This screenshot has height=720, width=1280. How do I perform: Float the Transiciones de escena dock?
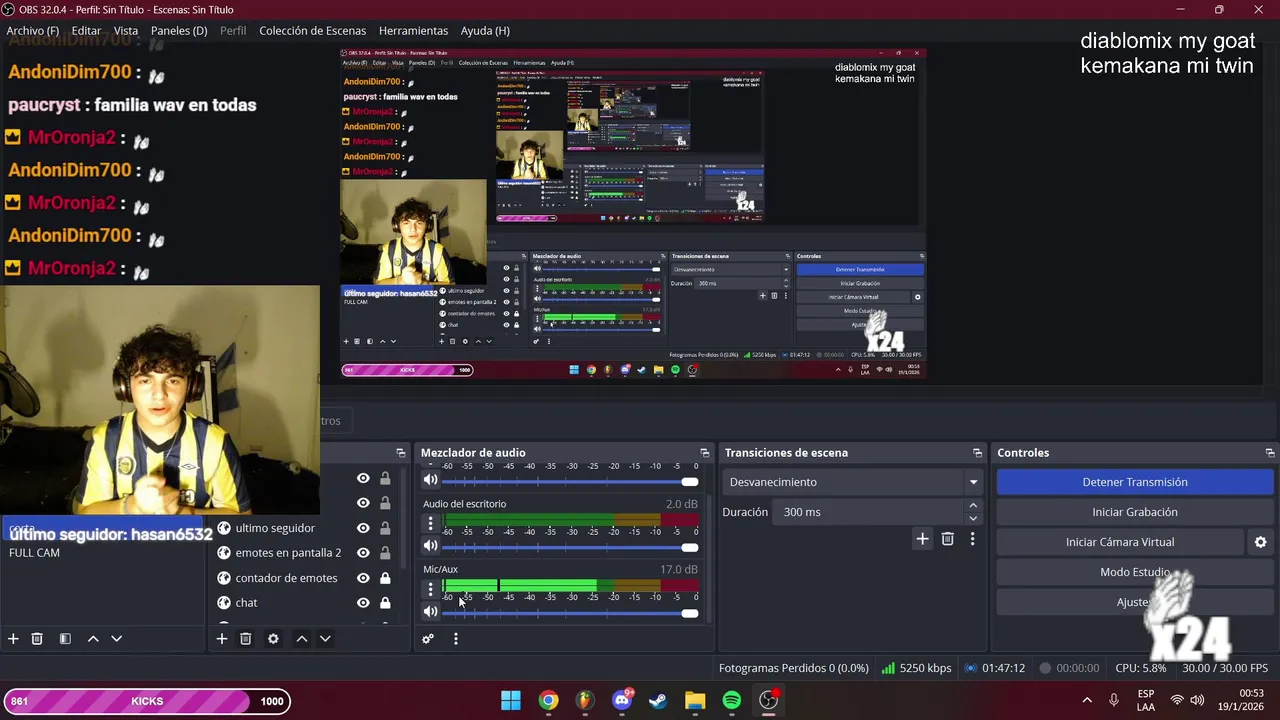[x=977, y=453]
